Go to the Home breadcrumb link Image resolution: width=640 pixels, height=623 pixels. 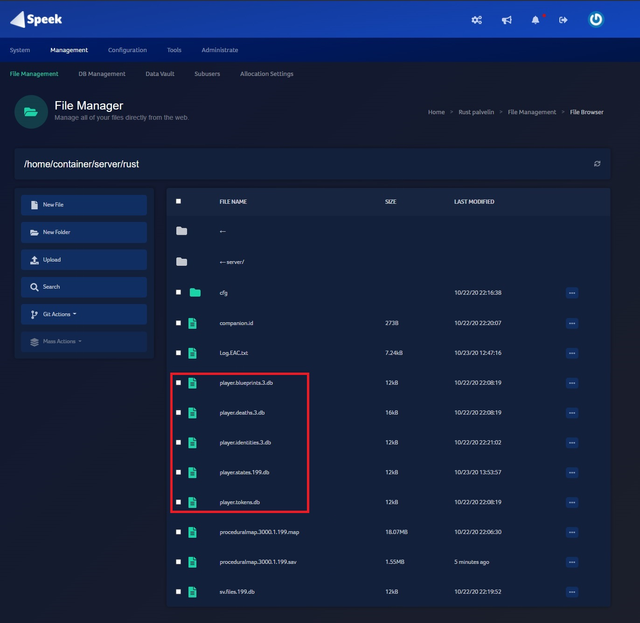point(436,112)
